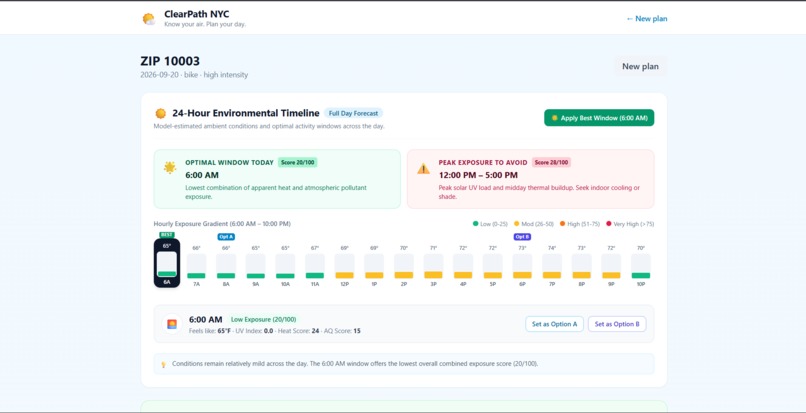Click the 'Low Exposure (20/100)' badge
806x413 pixels.
pyautogui.click(x=263, y=319)
